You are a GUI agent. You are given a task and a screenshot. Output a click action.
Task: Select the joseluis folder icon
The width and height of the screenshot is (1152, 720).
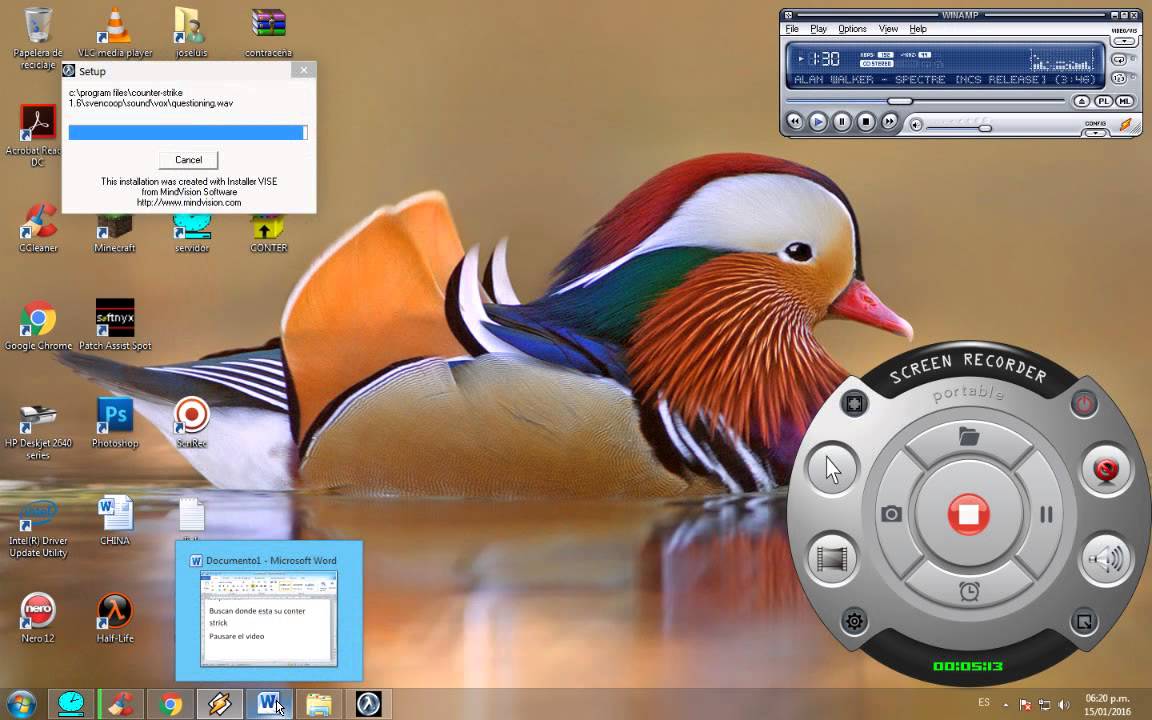(191, 32)
